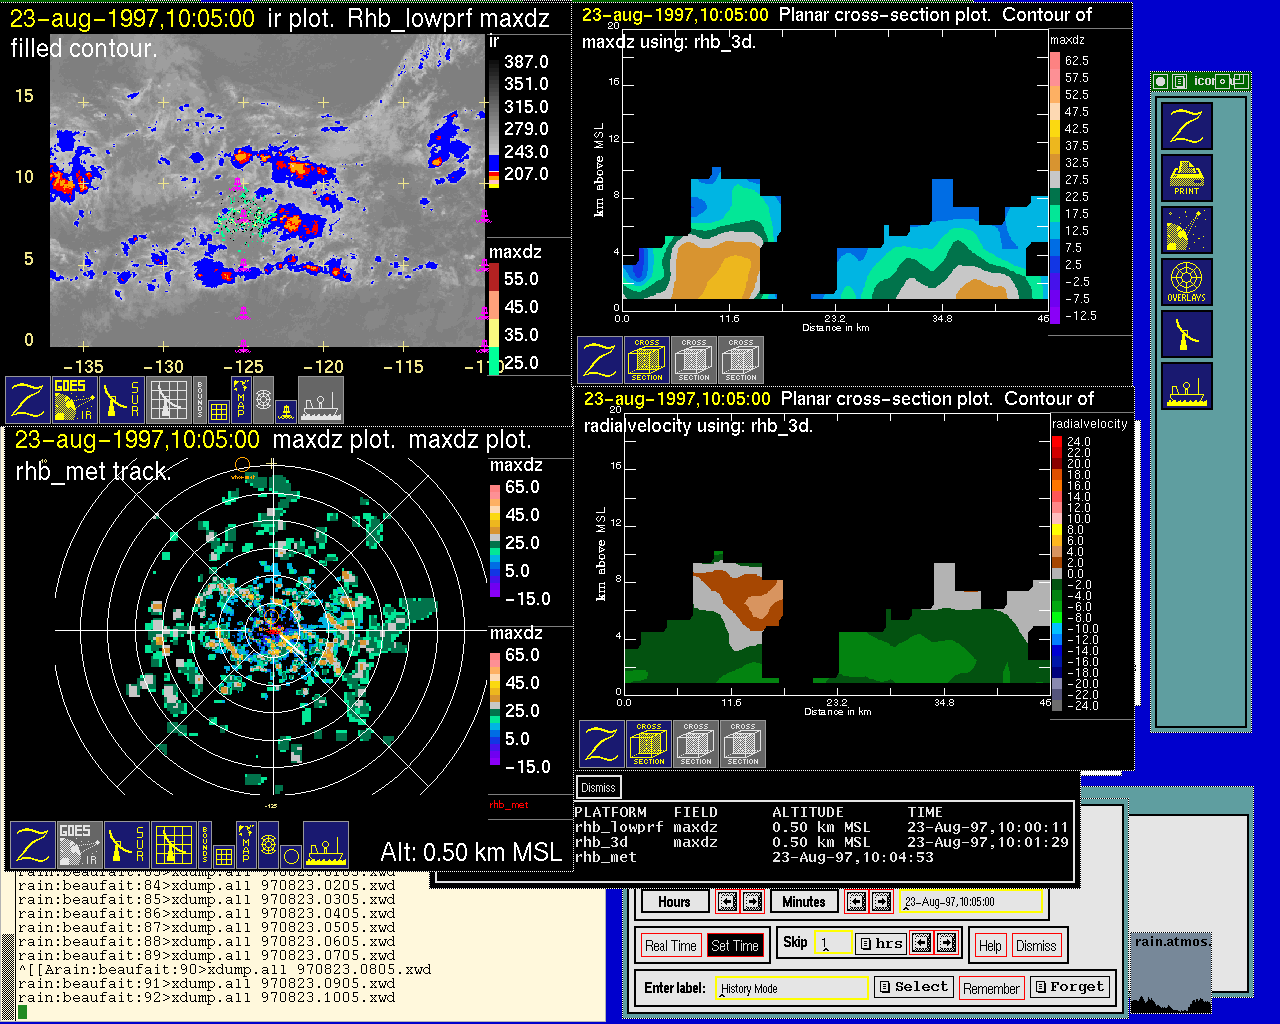Viewport: 1280px width, 1024px height.
Task: Click the PRINT icon in the icon bar
Action: [x=1186, y=178]
